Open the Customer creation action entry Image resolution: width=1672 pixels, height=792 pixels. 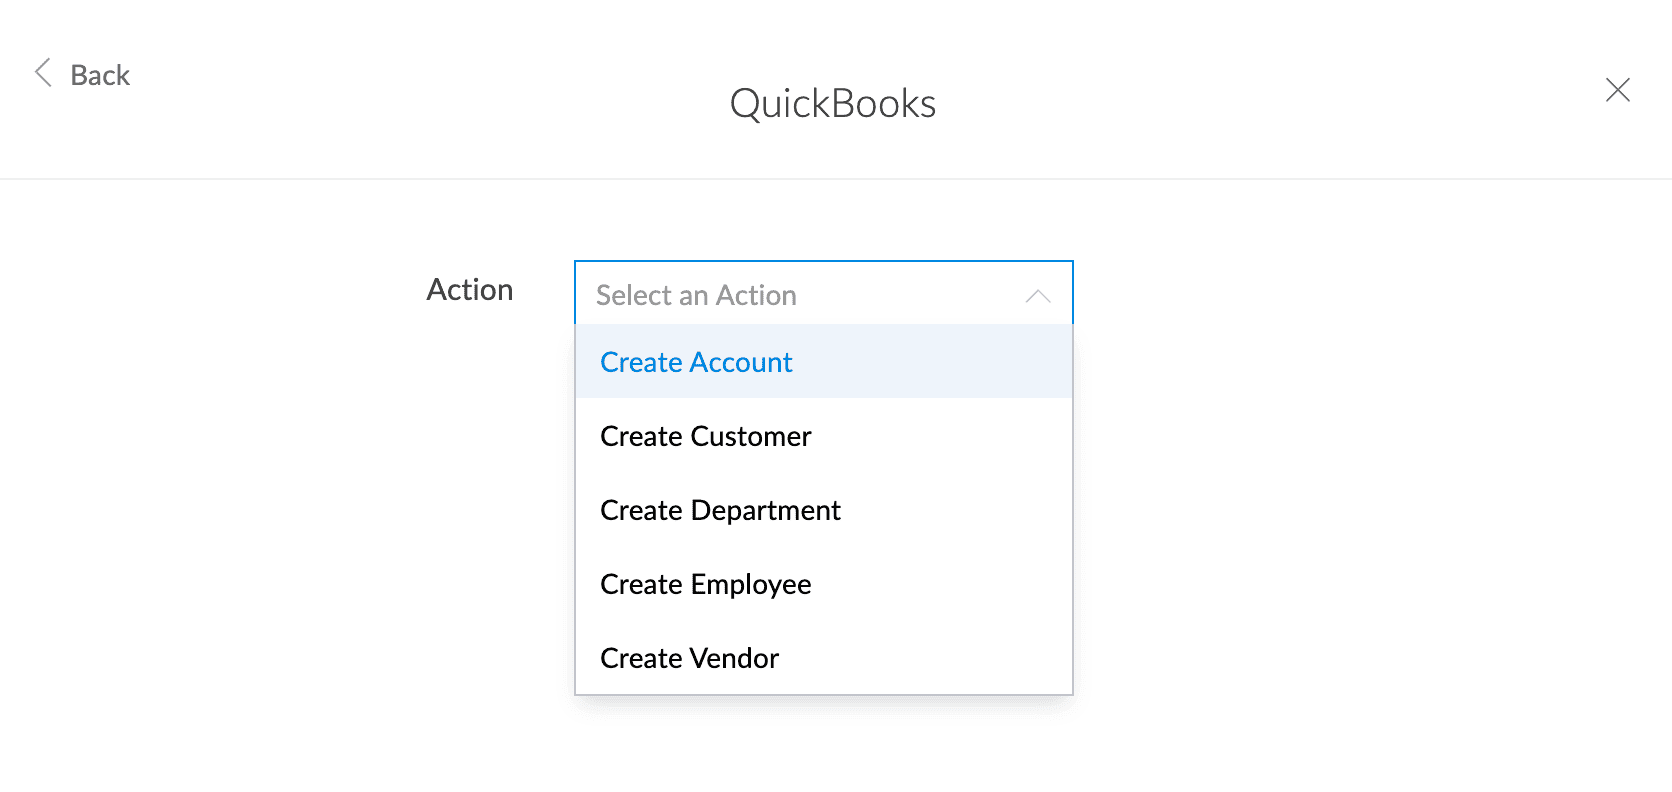click(824, 436)
